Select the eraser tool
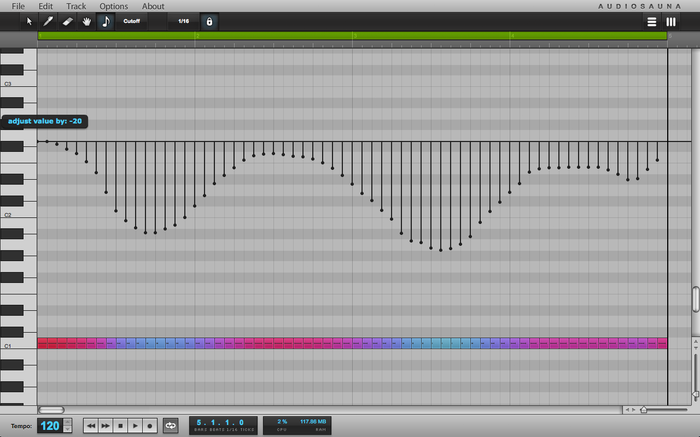 pos(67,21)
